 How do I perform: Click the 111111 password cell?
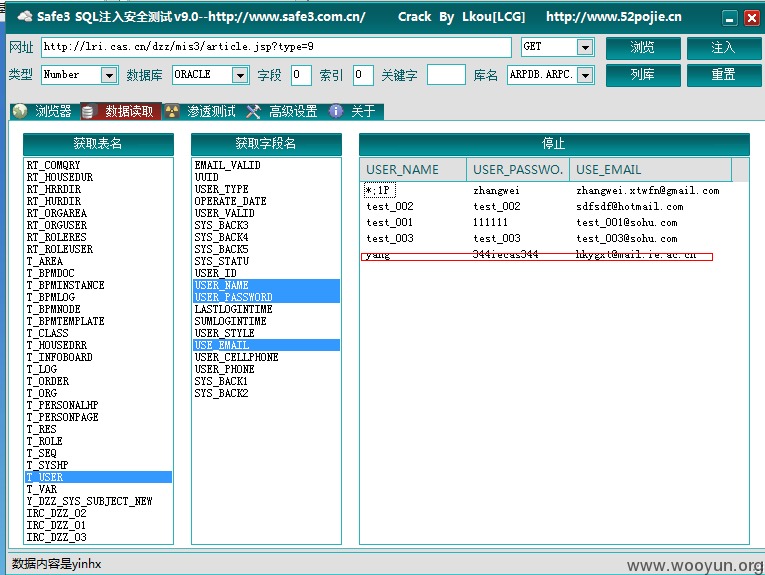490,223
